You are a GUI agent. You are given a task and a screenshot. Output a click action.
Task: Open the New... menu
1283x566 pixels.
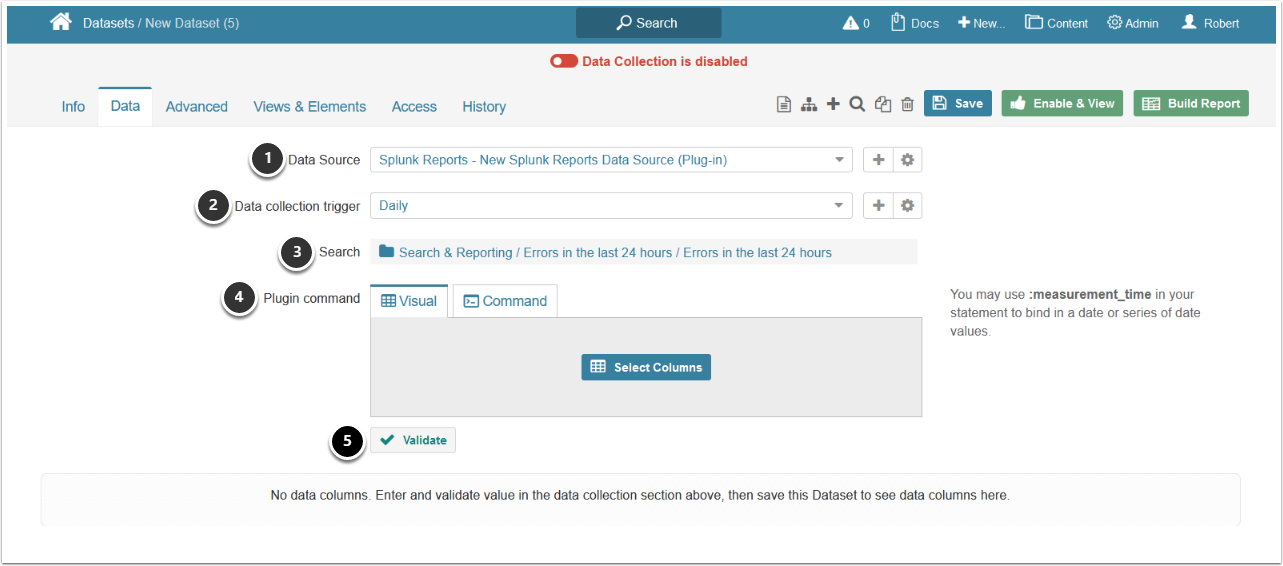click(x=981, y=23)
